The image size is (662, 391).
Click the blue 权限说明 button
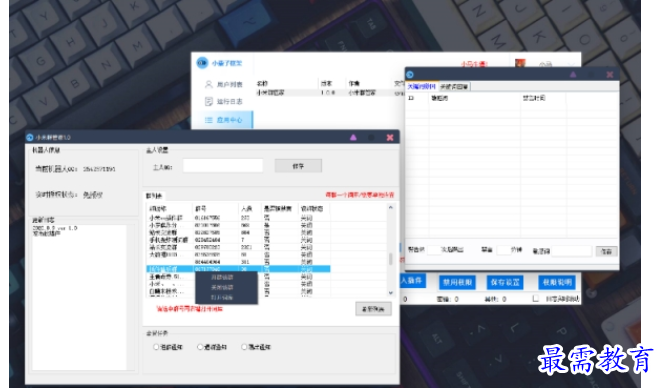(557, 282)
